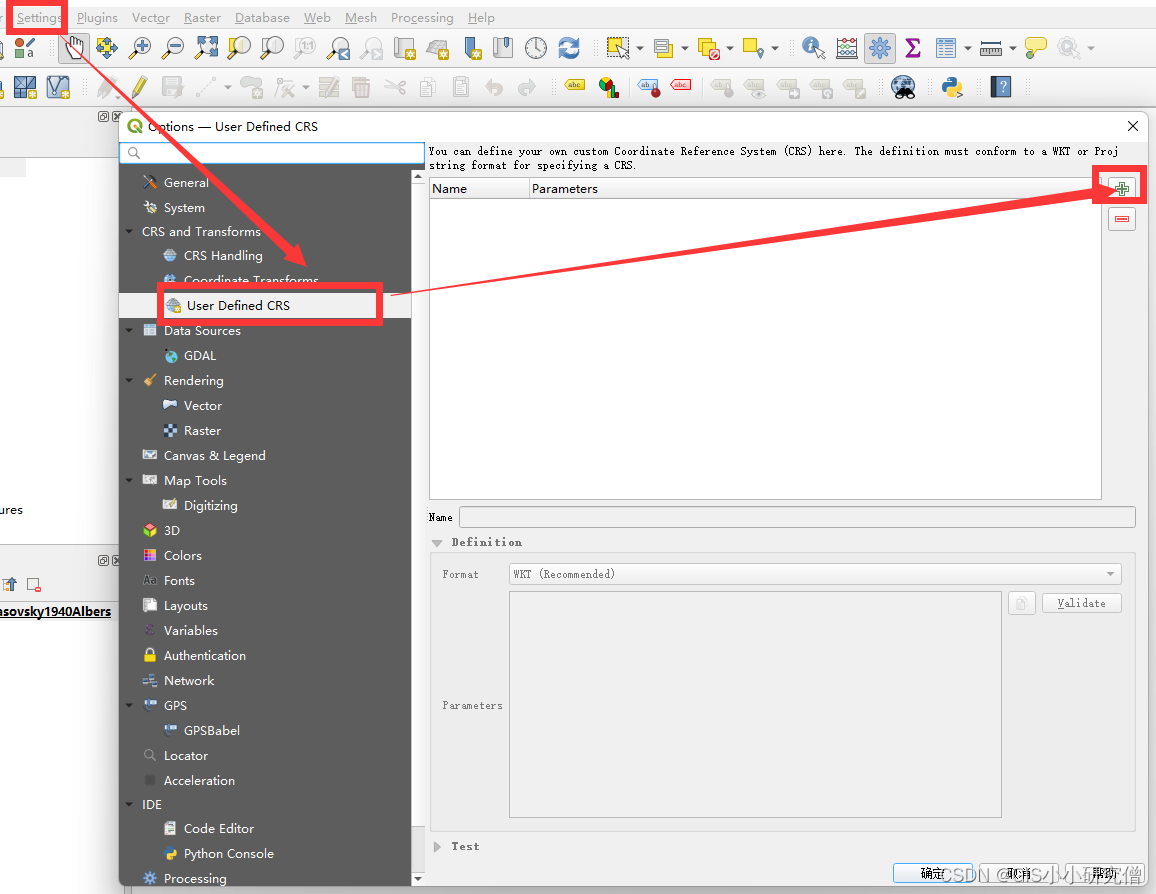Click the options search field
This screenshot has height=894, width=1156.
click(x=272, y=153)
